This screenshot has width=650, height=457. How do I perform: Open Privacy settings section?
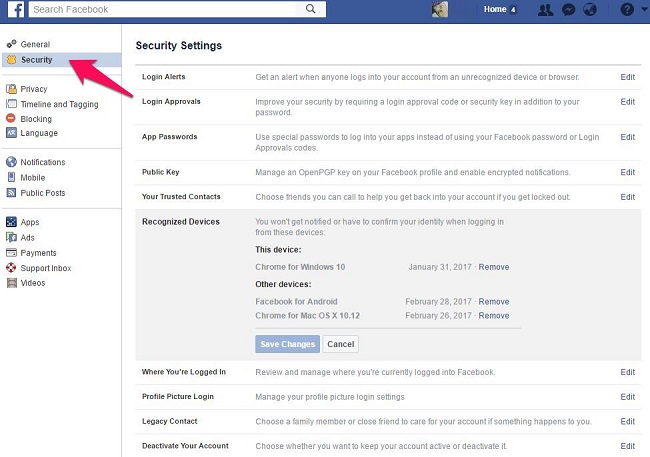pyautogui.click(x=34, y=89)
